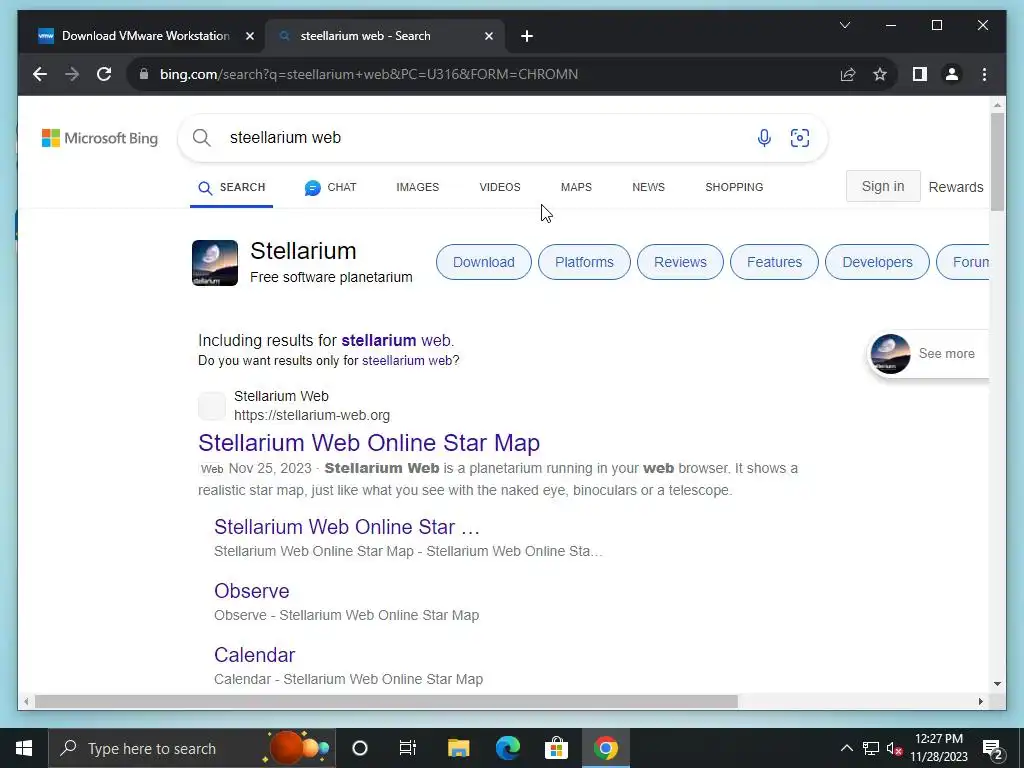Click the Reviews pill button
The height and width of the screenshot is (768, 1024).
coord(680,263)
